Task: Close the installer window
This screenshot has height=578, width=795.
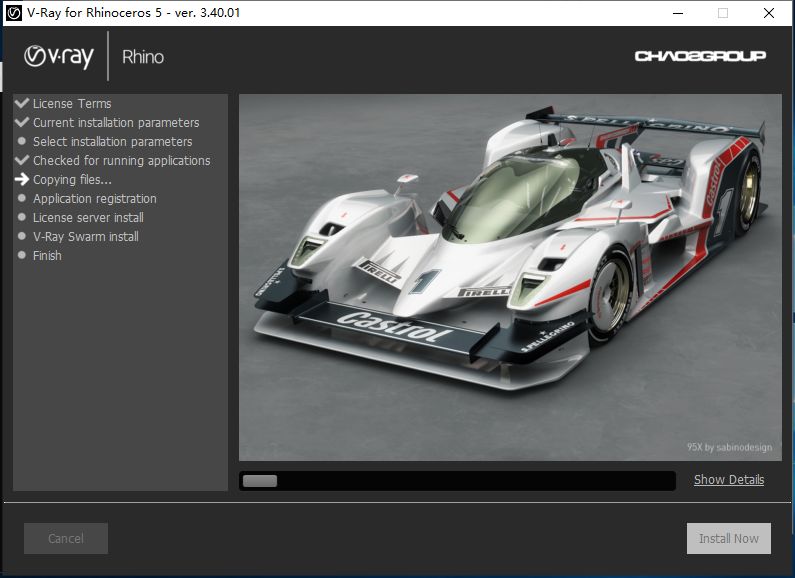Action: tap(769, 13)
